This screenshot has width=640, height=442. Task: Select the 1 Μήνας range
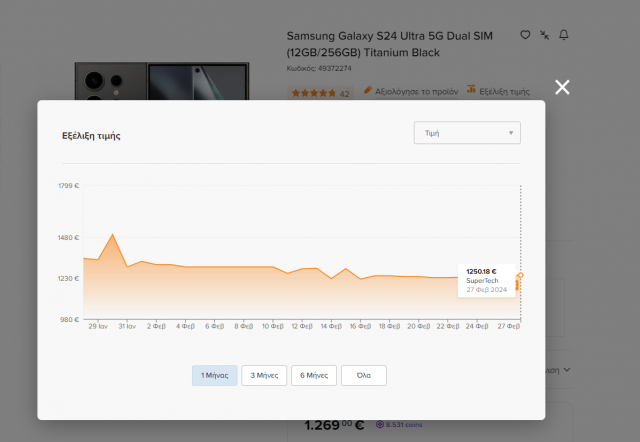point(215,375)
